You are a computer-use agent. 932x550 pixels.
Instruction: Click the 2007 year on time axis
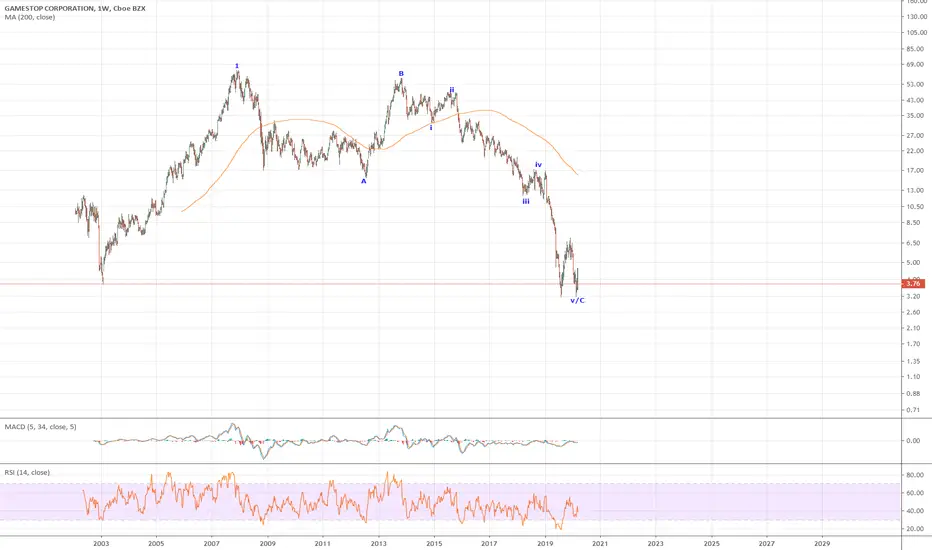pyautogui.click(x=212, y=543)
